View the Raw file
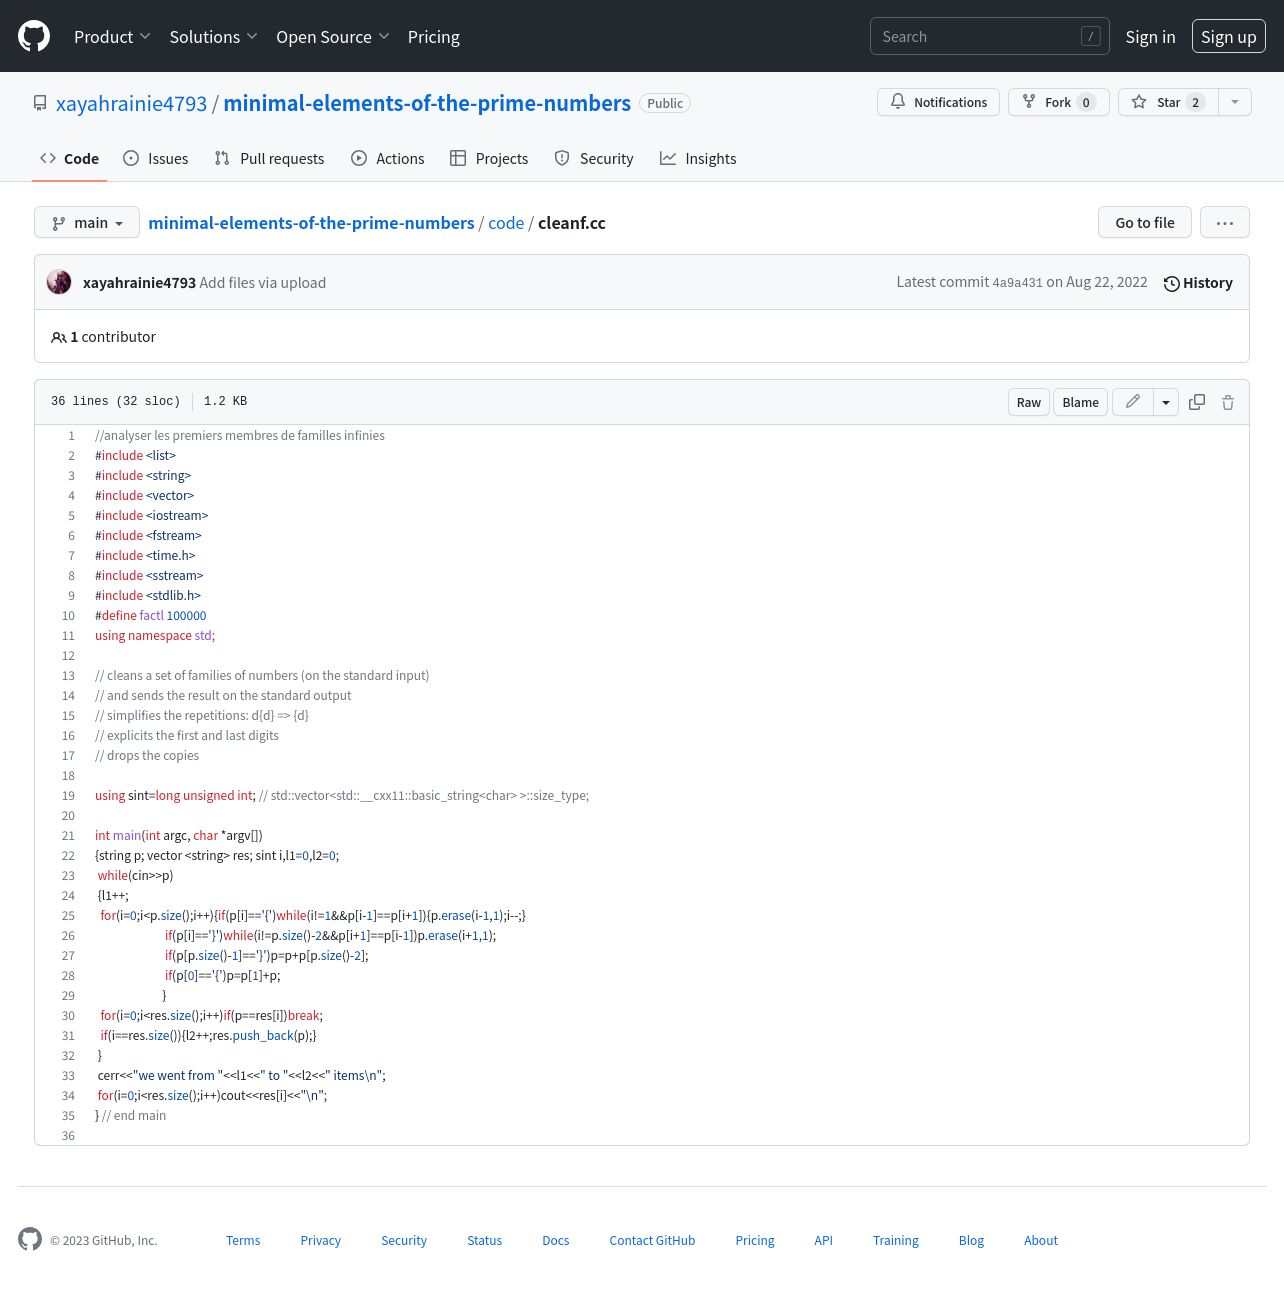Image resolution: width=1284 pixels, height=1300 pixels. (x=1028, y=402)
